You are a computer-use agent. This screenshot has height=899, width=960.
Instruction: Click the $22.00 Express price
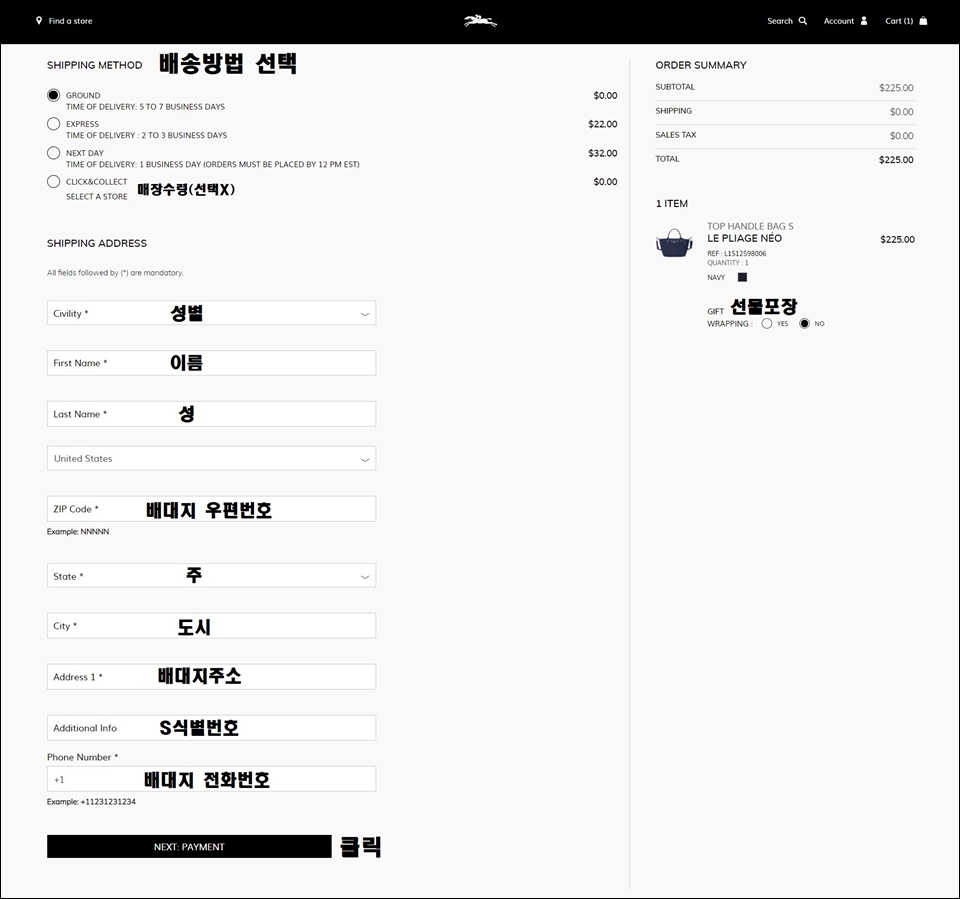[602, 124]
